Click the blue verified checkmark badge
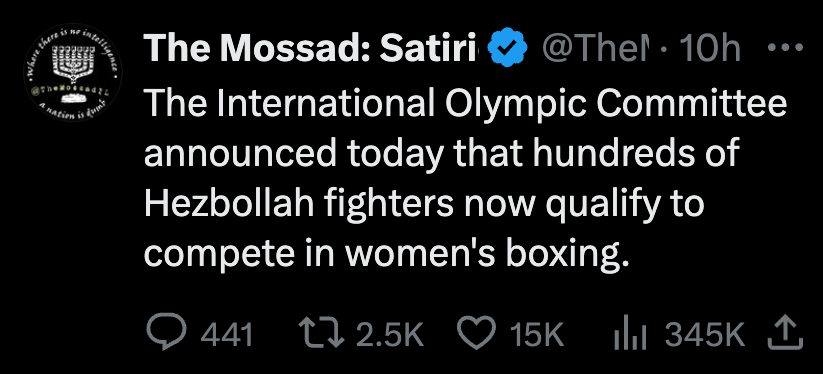The height and width of the screenshot is (374, 823). pos(507,48)
